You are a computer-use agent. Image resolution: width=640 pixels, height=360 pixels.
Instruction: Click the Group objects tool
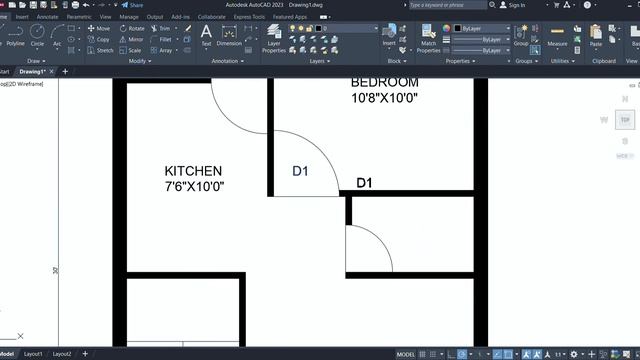pyautogui.click(x=521, y=36)
